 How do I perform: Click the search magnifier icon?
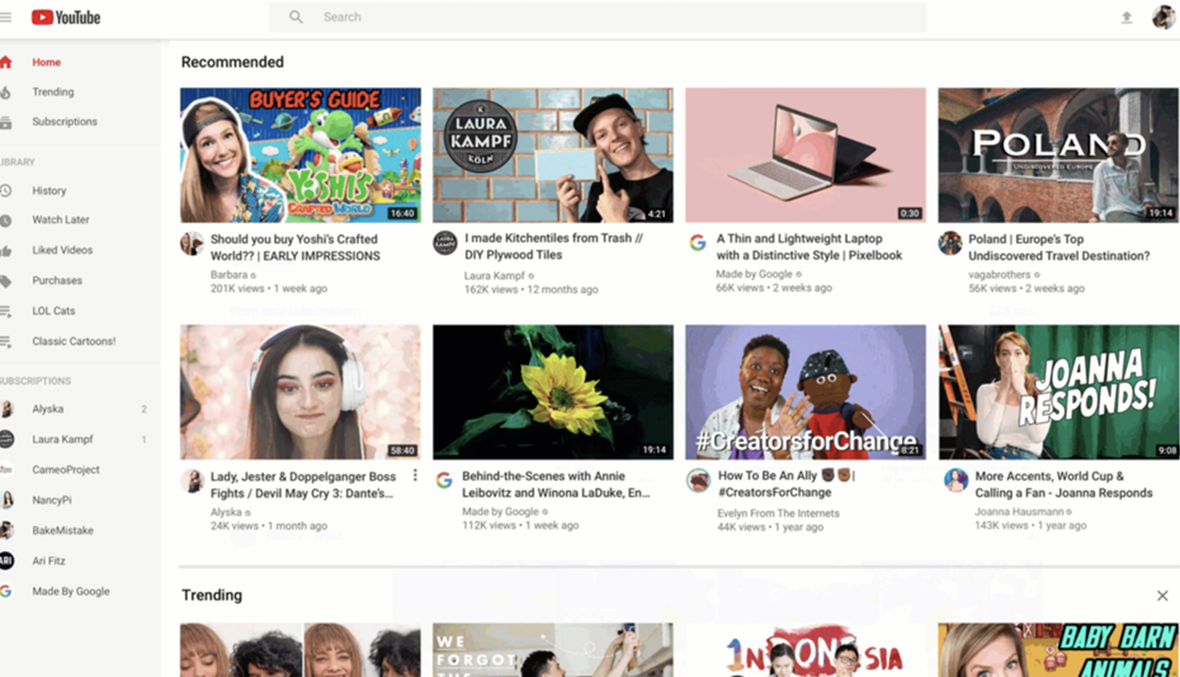[296, 17]
